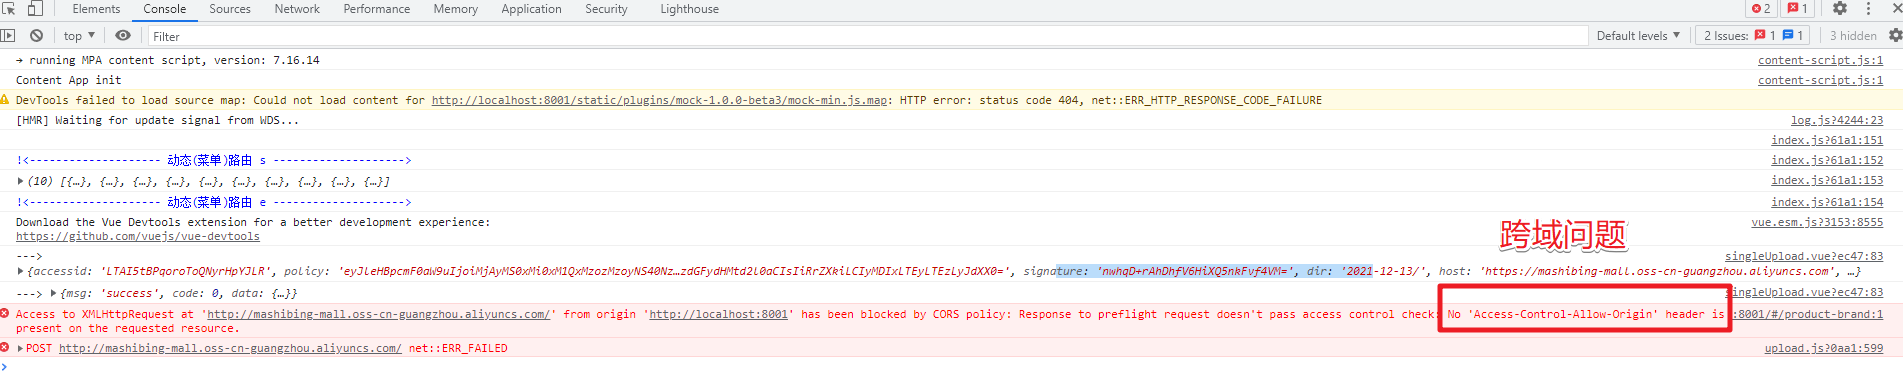This screenshot has height=378, width=1903.
Task: Open the mashibing-mall OSS URL in CORS error
Action: [x=378, y=314]
